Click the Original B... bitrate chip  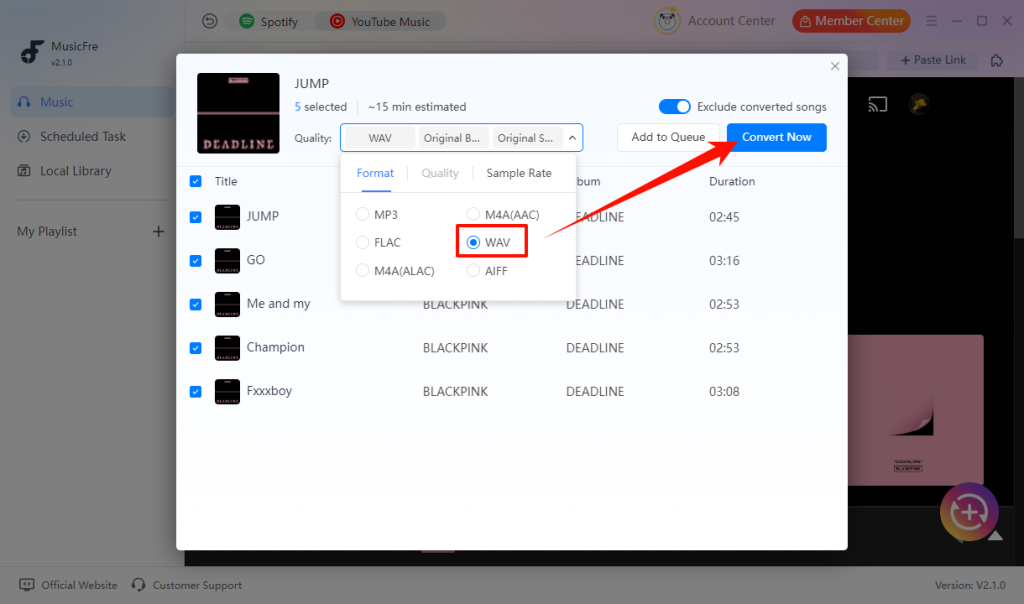coord(452,138)
